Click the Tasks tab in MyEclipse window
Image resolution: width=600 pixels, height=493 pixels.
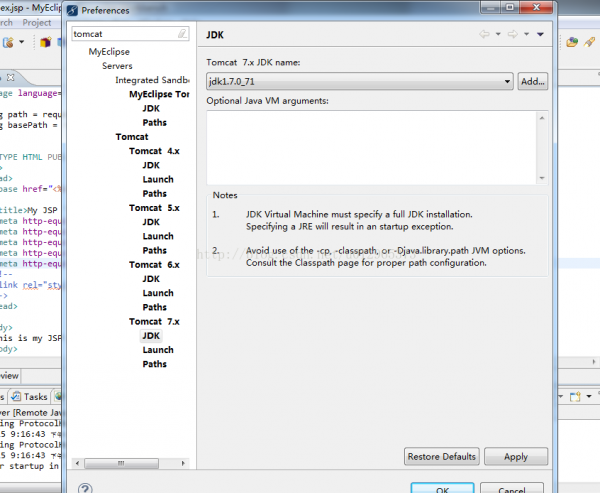[30, 397]
